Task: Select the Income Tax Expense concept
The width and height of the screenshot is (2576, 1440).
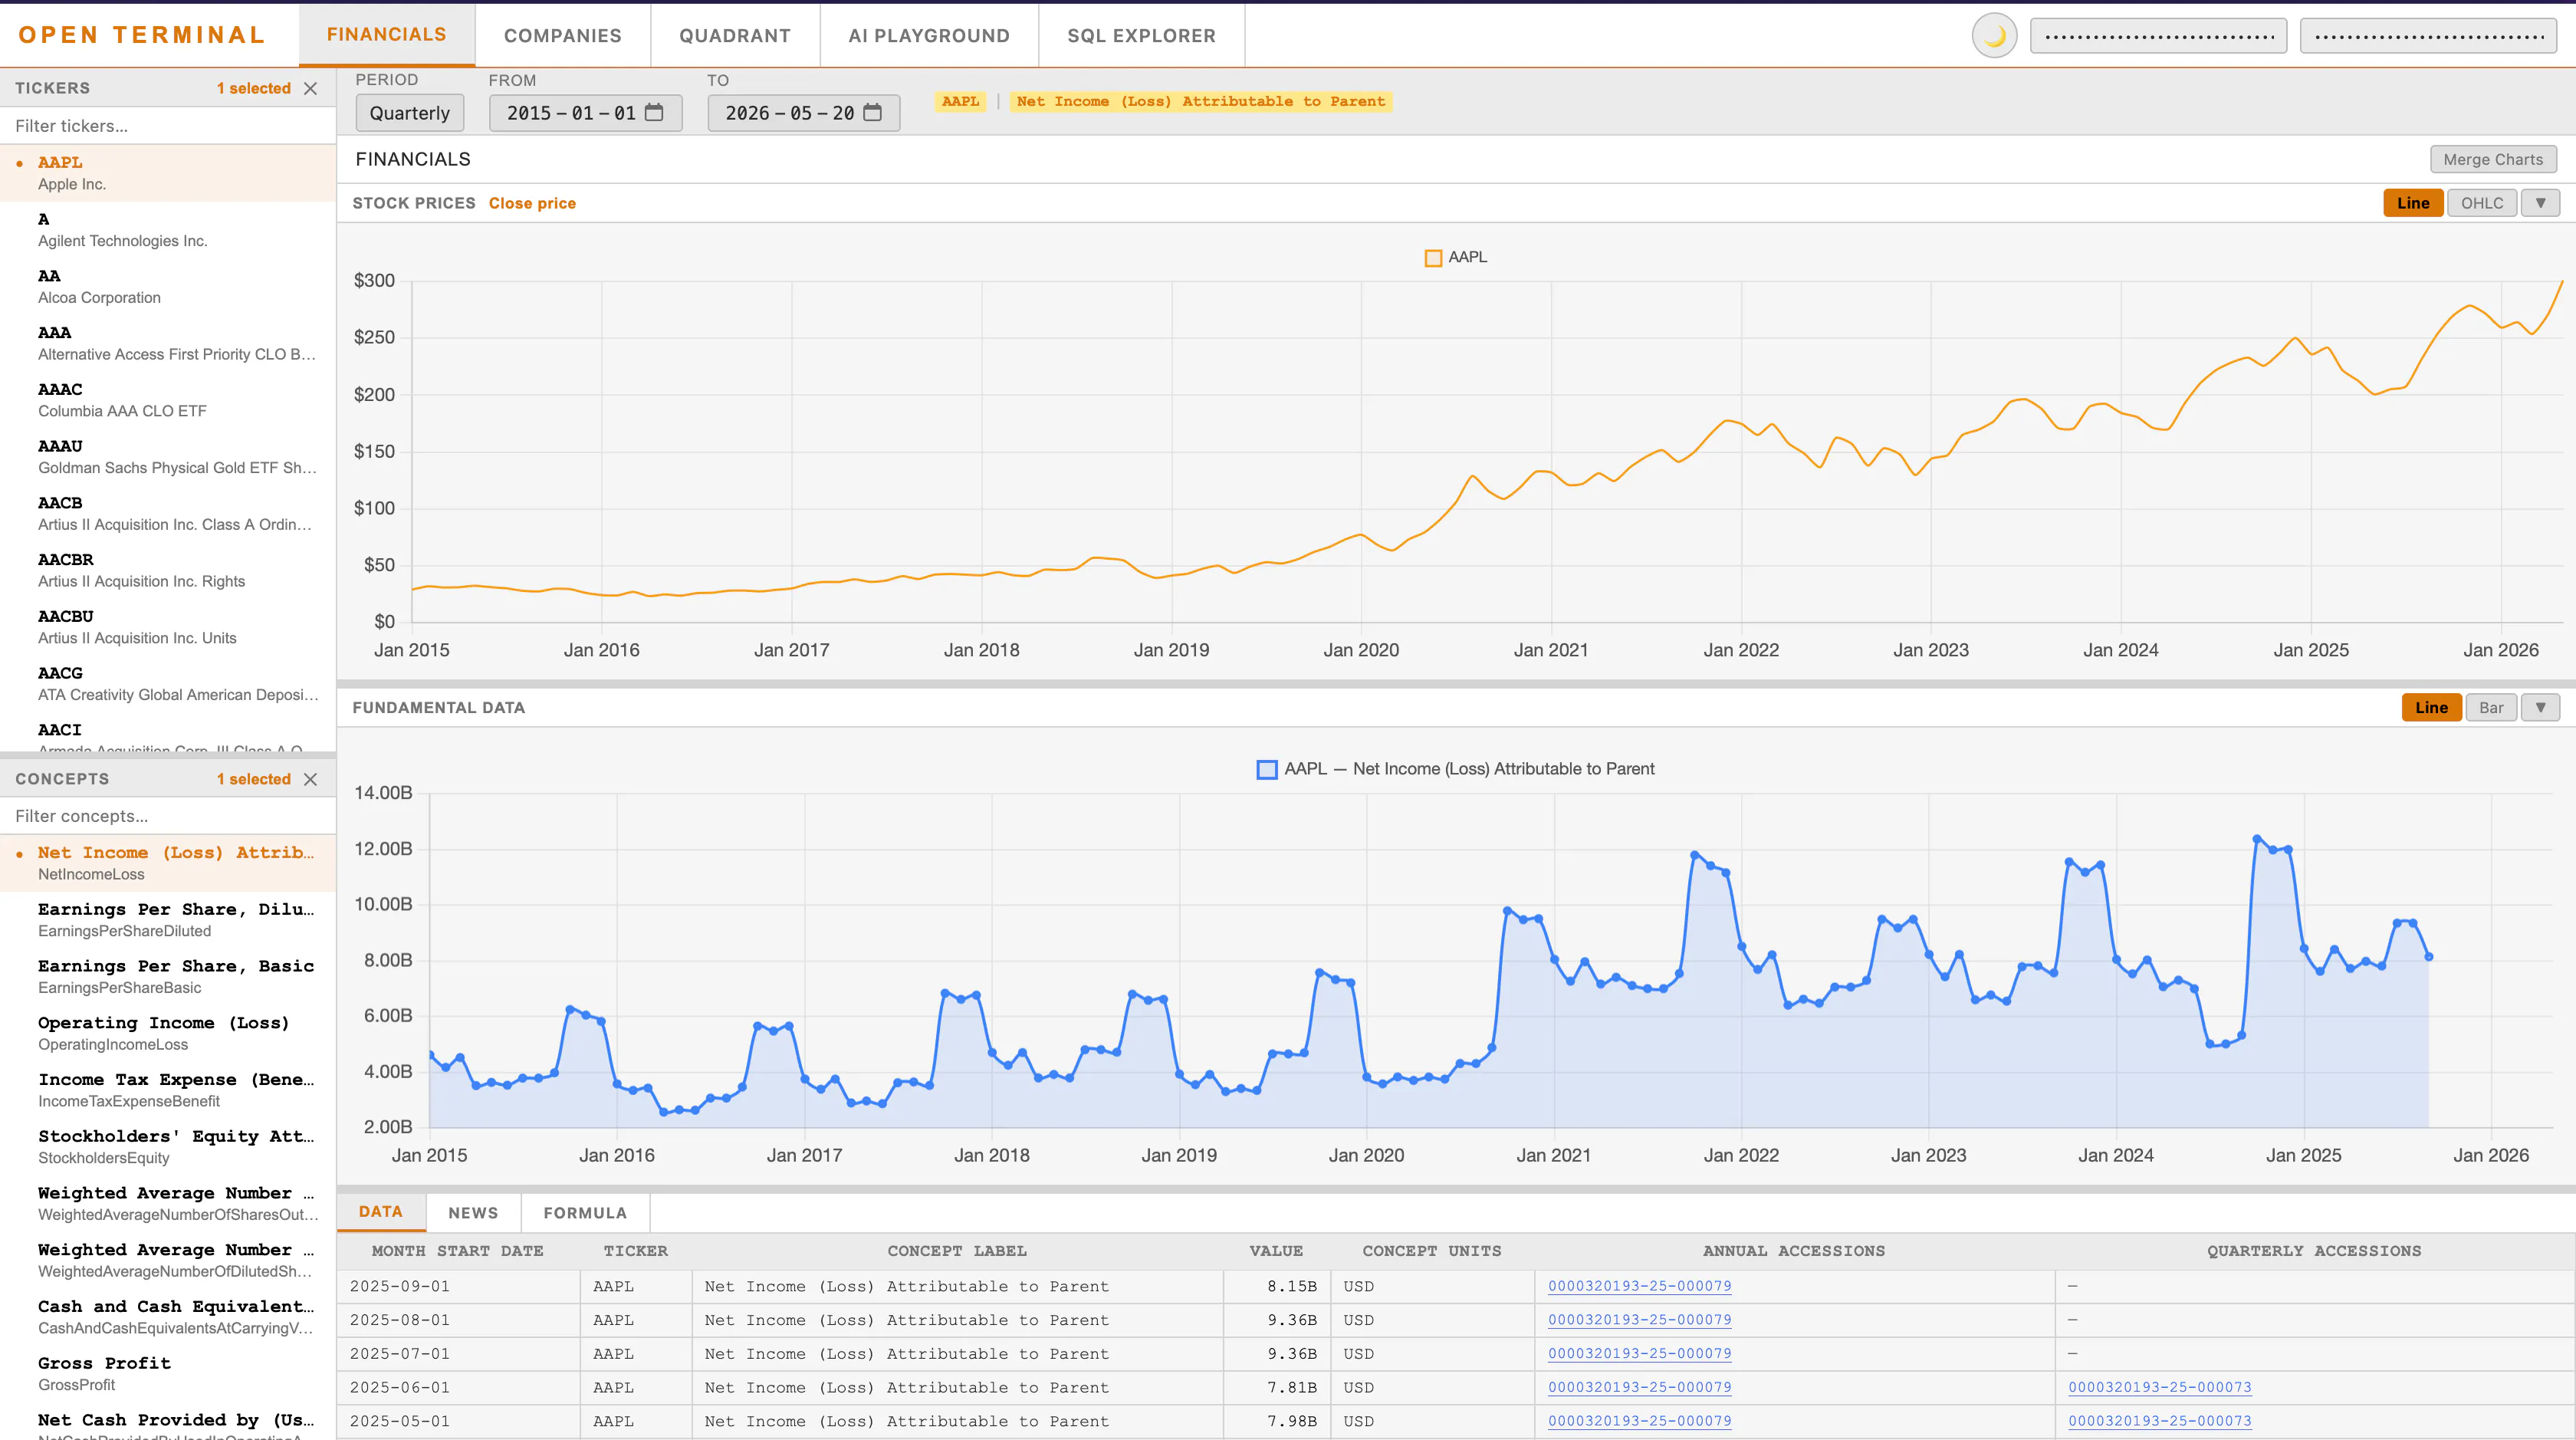Action: pos(168,1090)
